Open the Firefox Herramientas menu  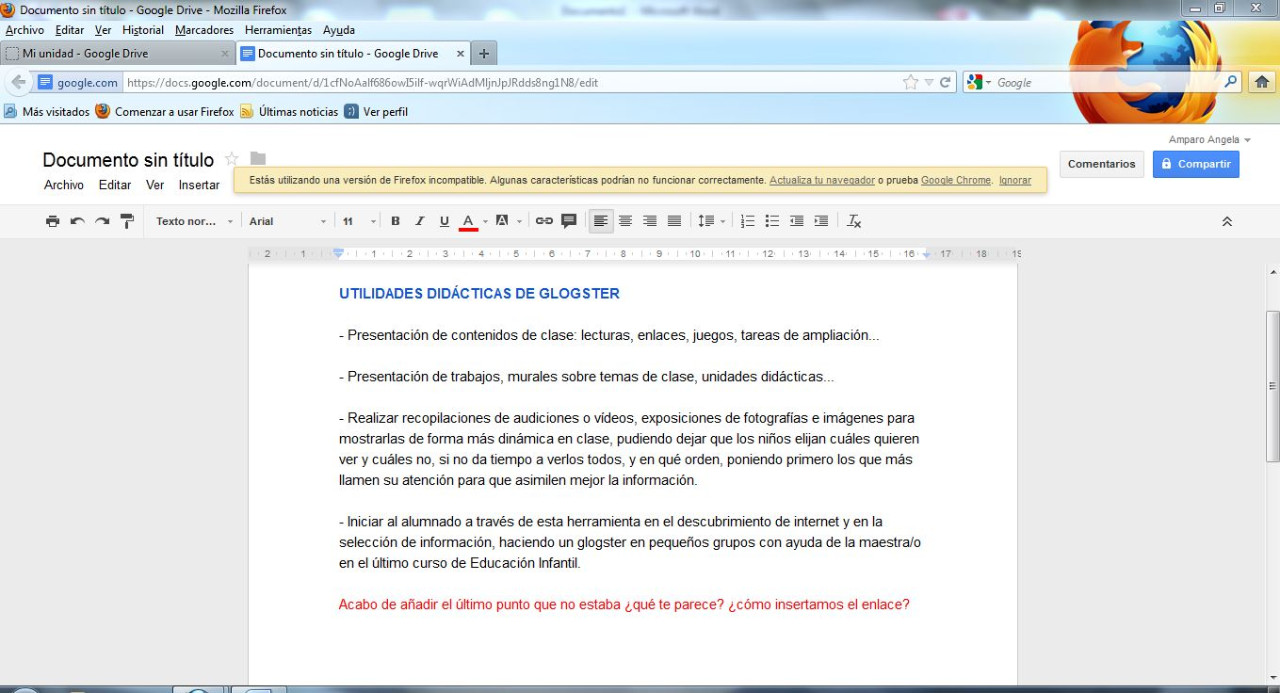pyautogui.click(x=278, y=30)
